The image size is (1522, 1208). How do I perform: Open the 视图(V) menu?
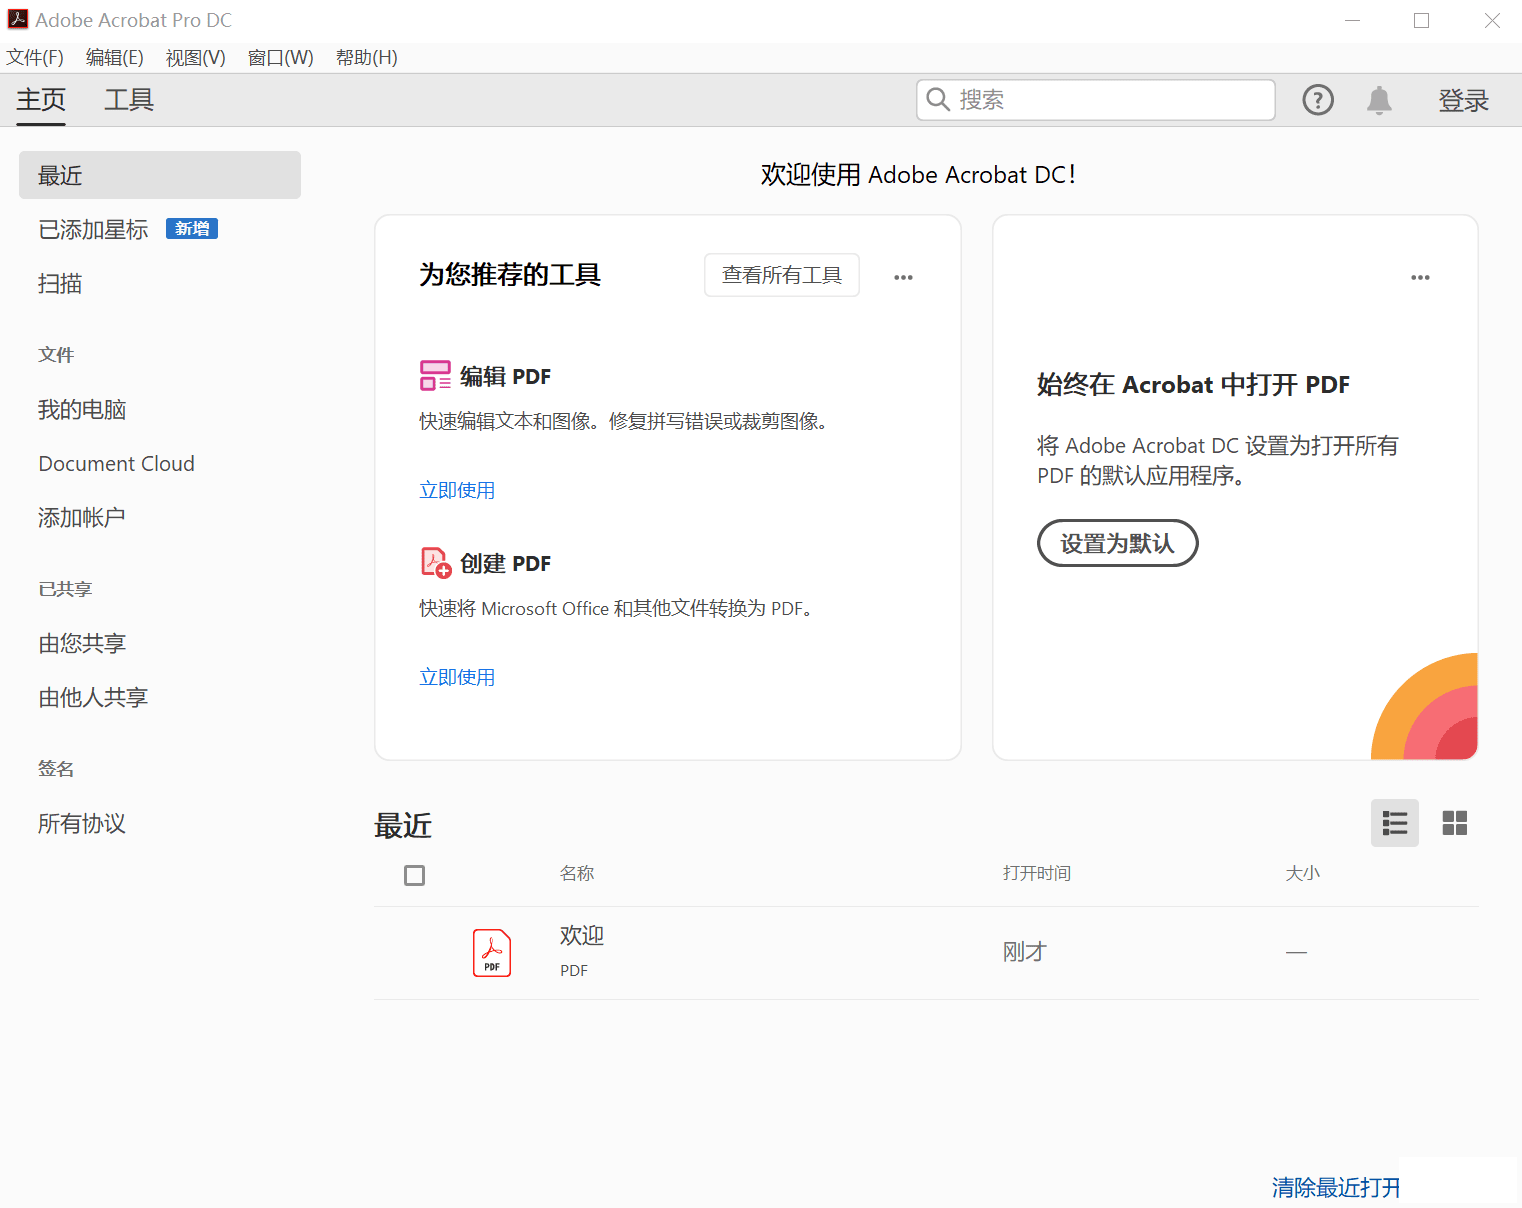196,58
